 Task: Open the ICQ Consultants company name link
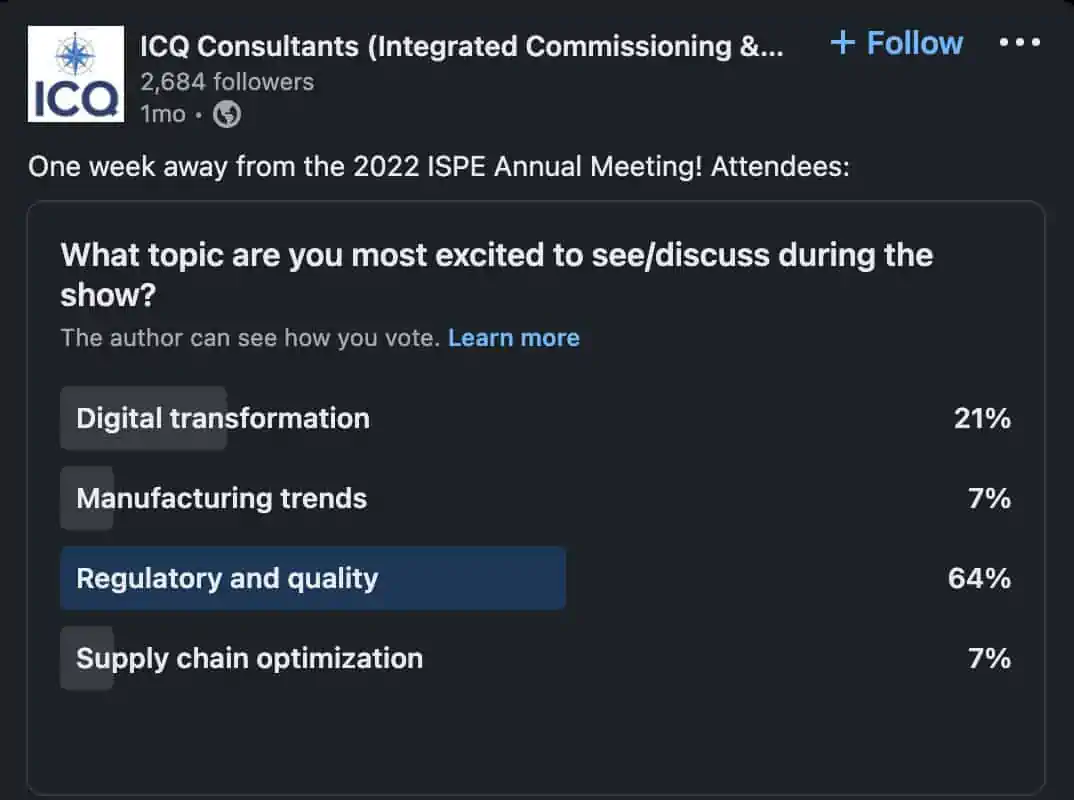click(x=462, y=47)
